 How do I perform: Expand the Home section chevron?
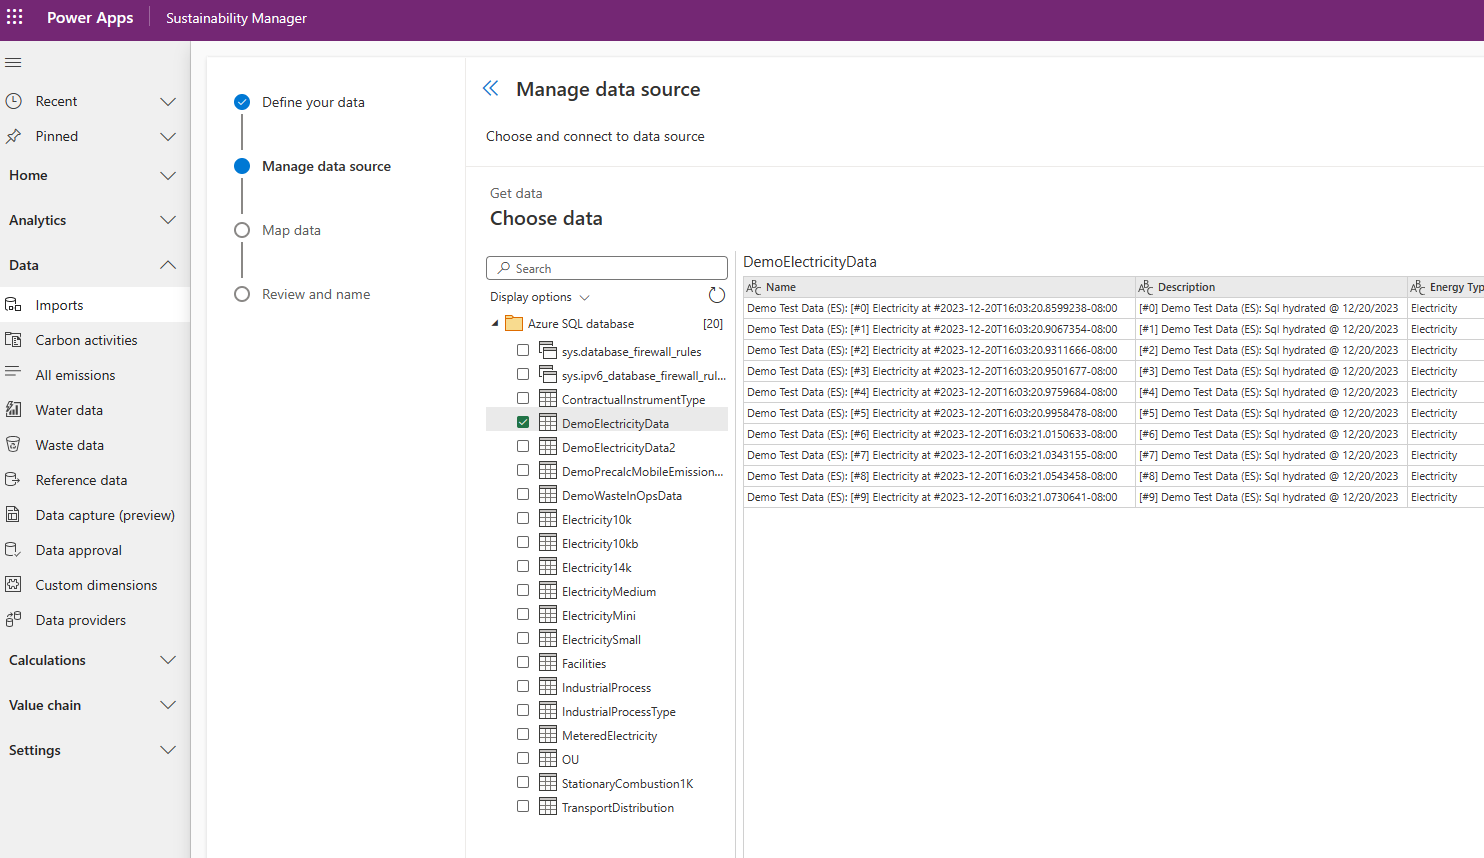pos(168,175)
